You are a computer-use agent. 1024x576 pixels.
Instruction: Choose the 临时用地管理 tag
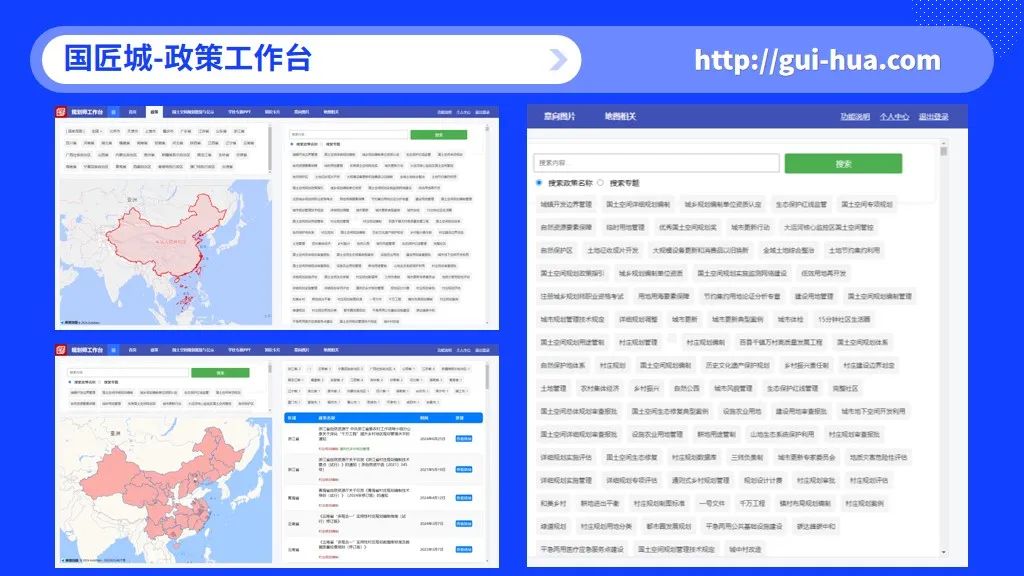pyautogui.click(x=625, y=227)
